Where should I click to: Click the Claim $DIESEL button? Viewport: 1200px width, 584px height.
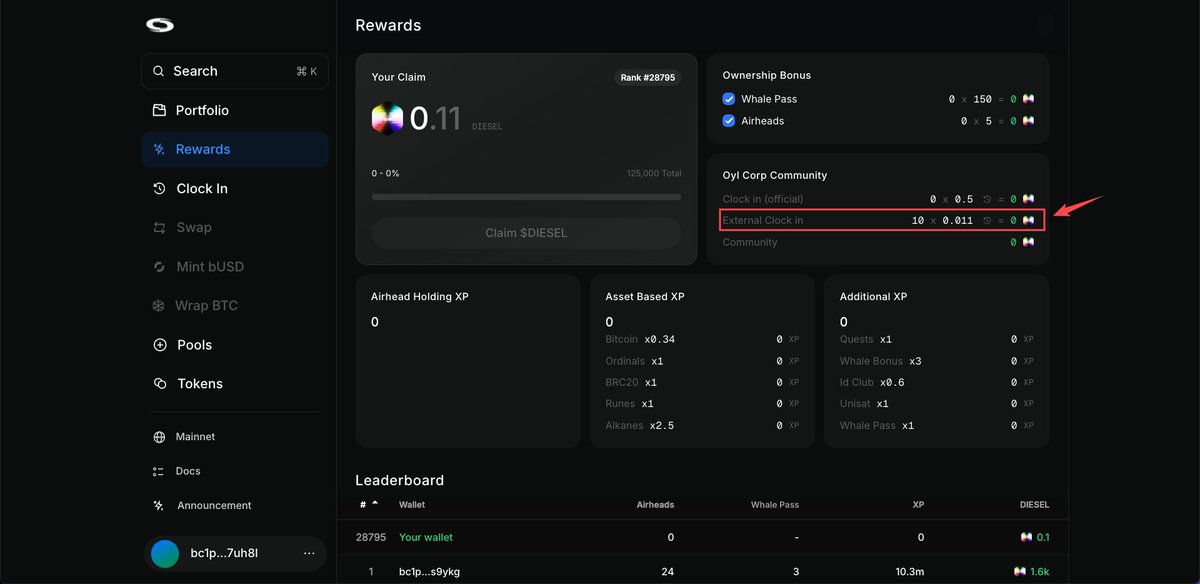point(526,233)
